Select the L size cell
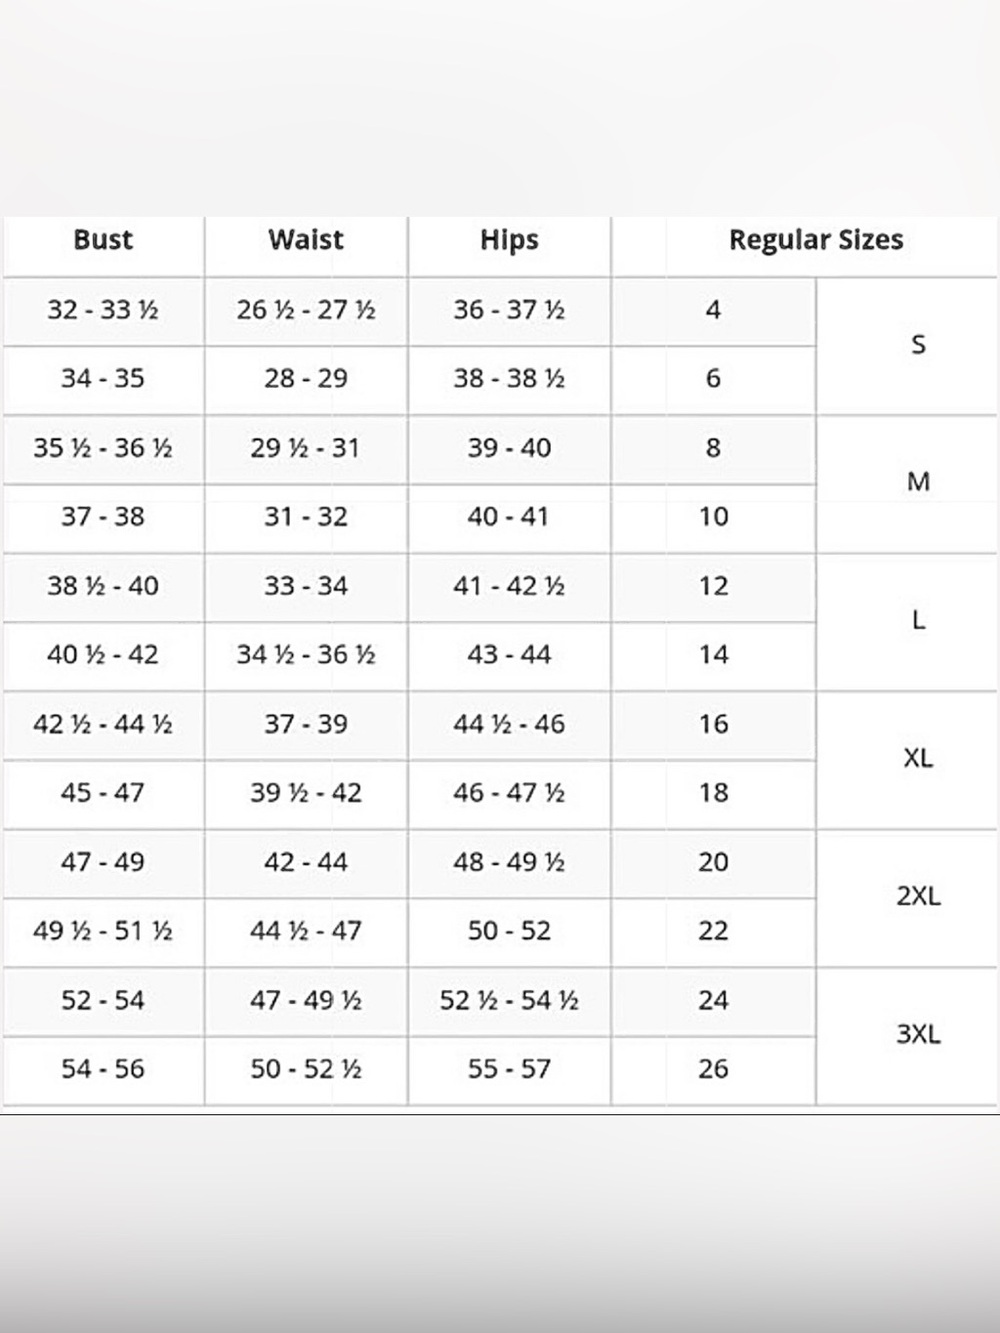The width and height of the screenshot is (1000, 1333). [x=918, y=621]
